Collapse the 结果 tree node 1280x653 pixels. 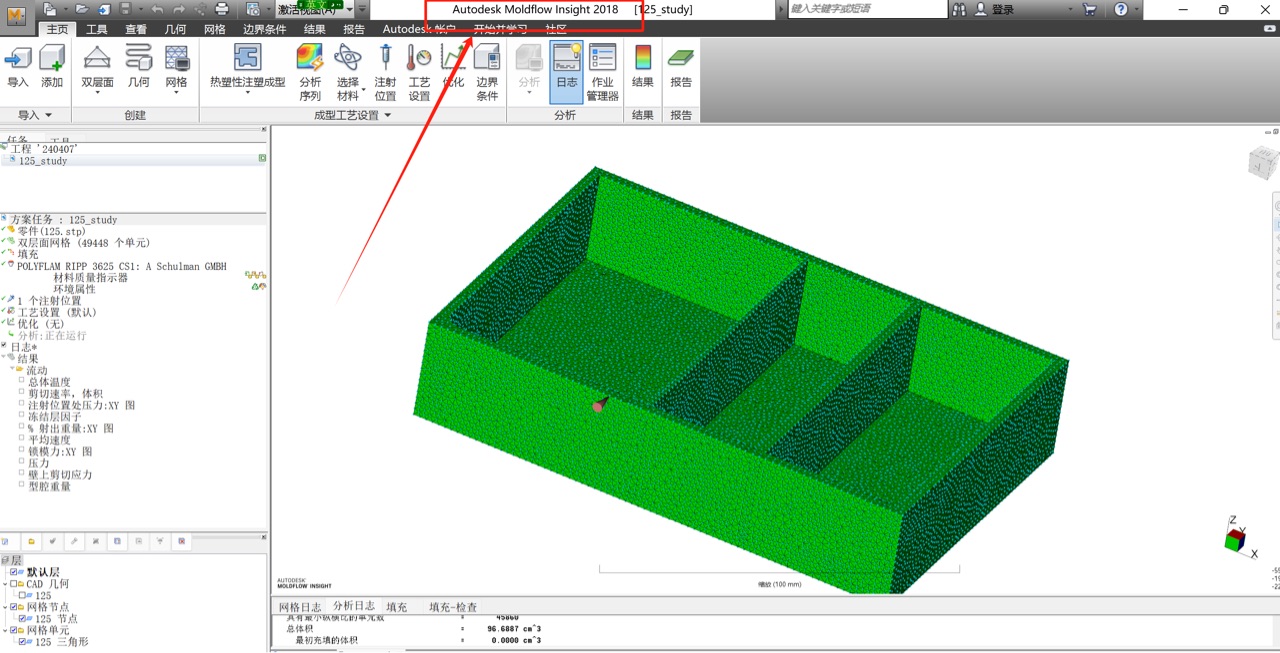5,358
